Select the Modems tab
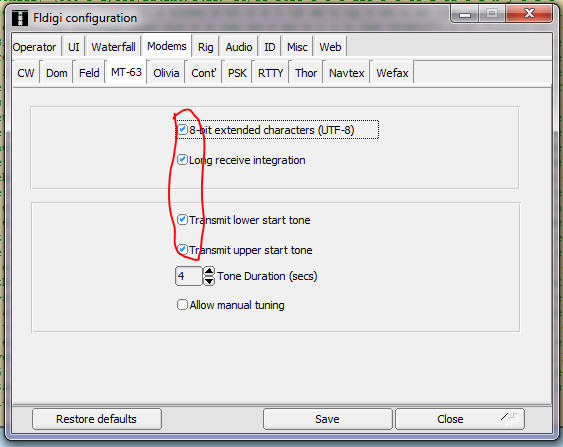Image resolution: width=563 pixels, height=447 pixels. tap(167, 46)
